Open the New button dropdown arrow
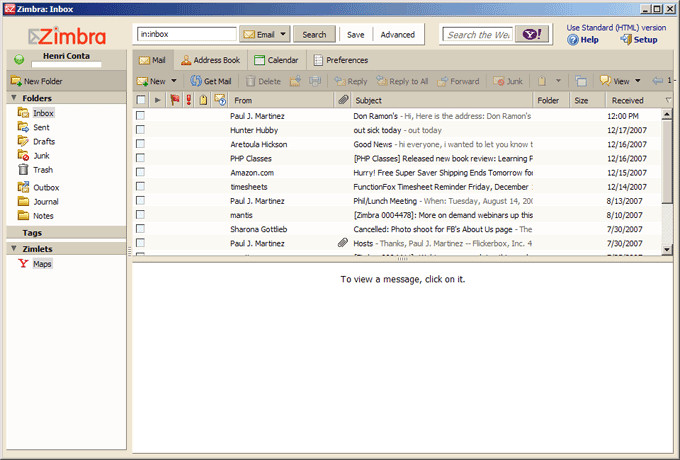Image resolution: width=680 pixels, height=460 pixels. pos(174,81)
